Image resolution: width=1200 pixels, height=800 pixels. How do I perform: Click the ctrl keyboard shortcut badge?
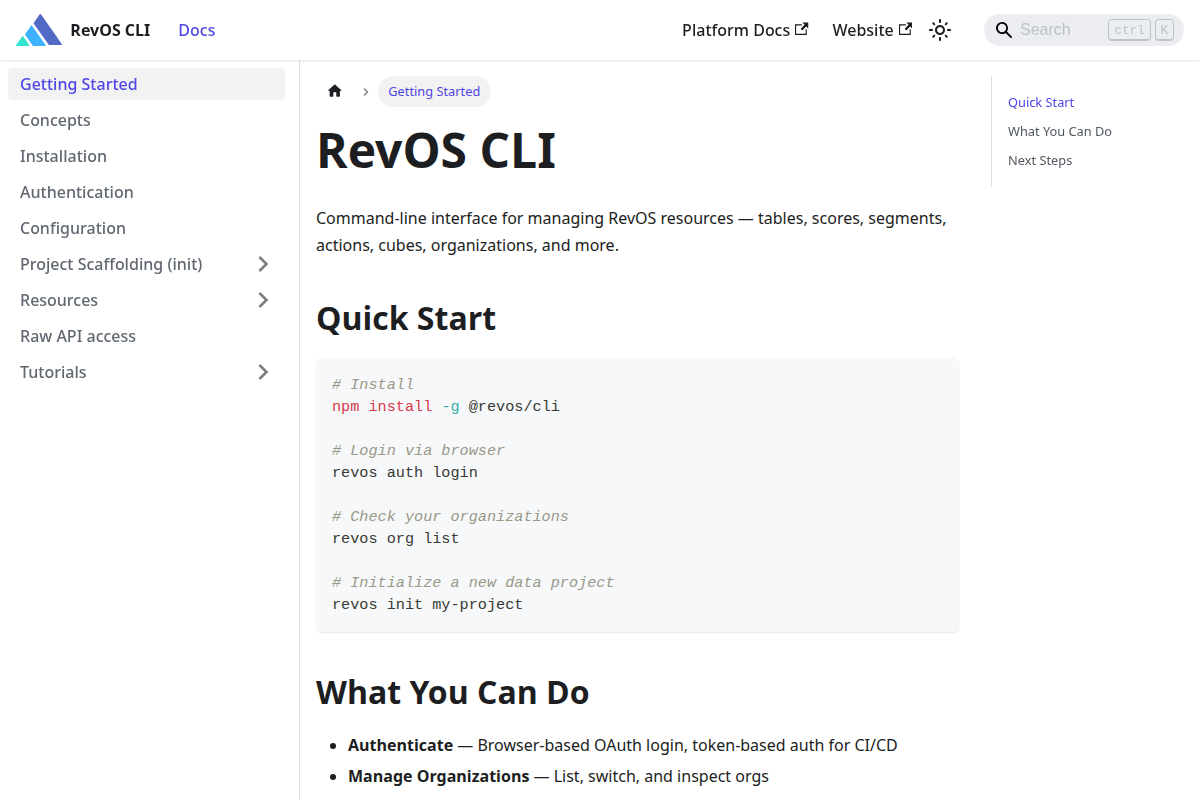(x=1130, y=30)
